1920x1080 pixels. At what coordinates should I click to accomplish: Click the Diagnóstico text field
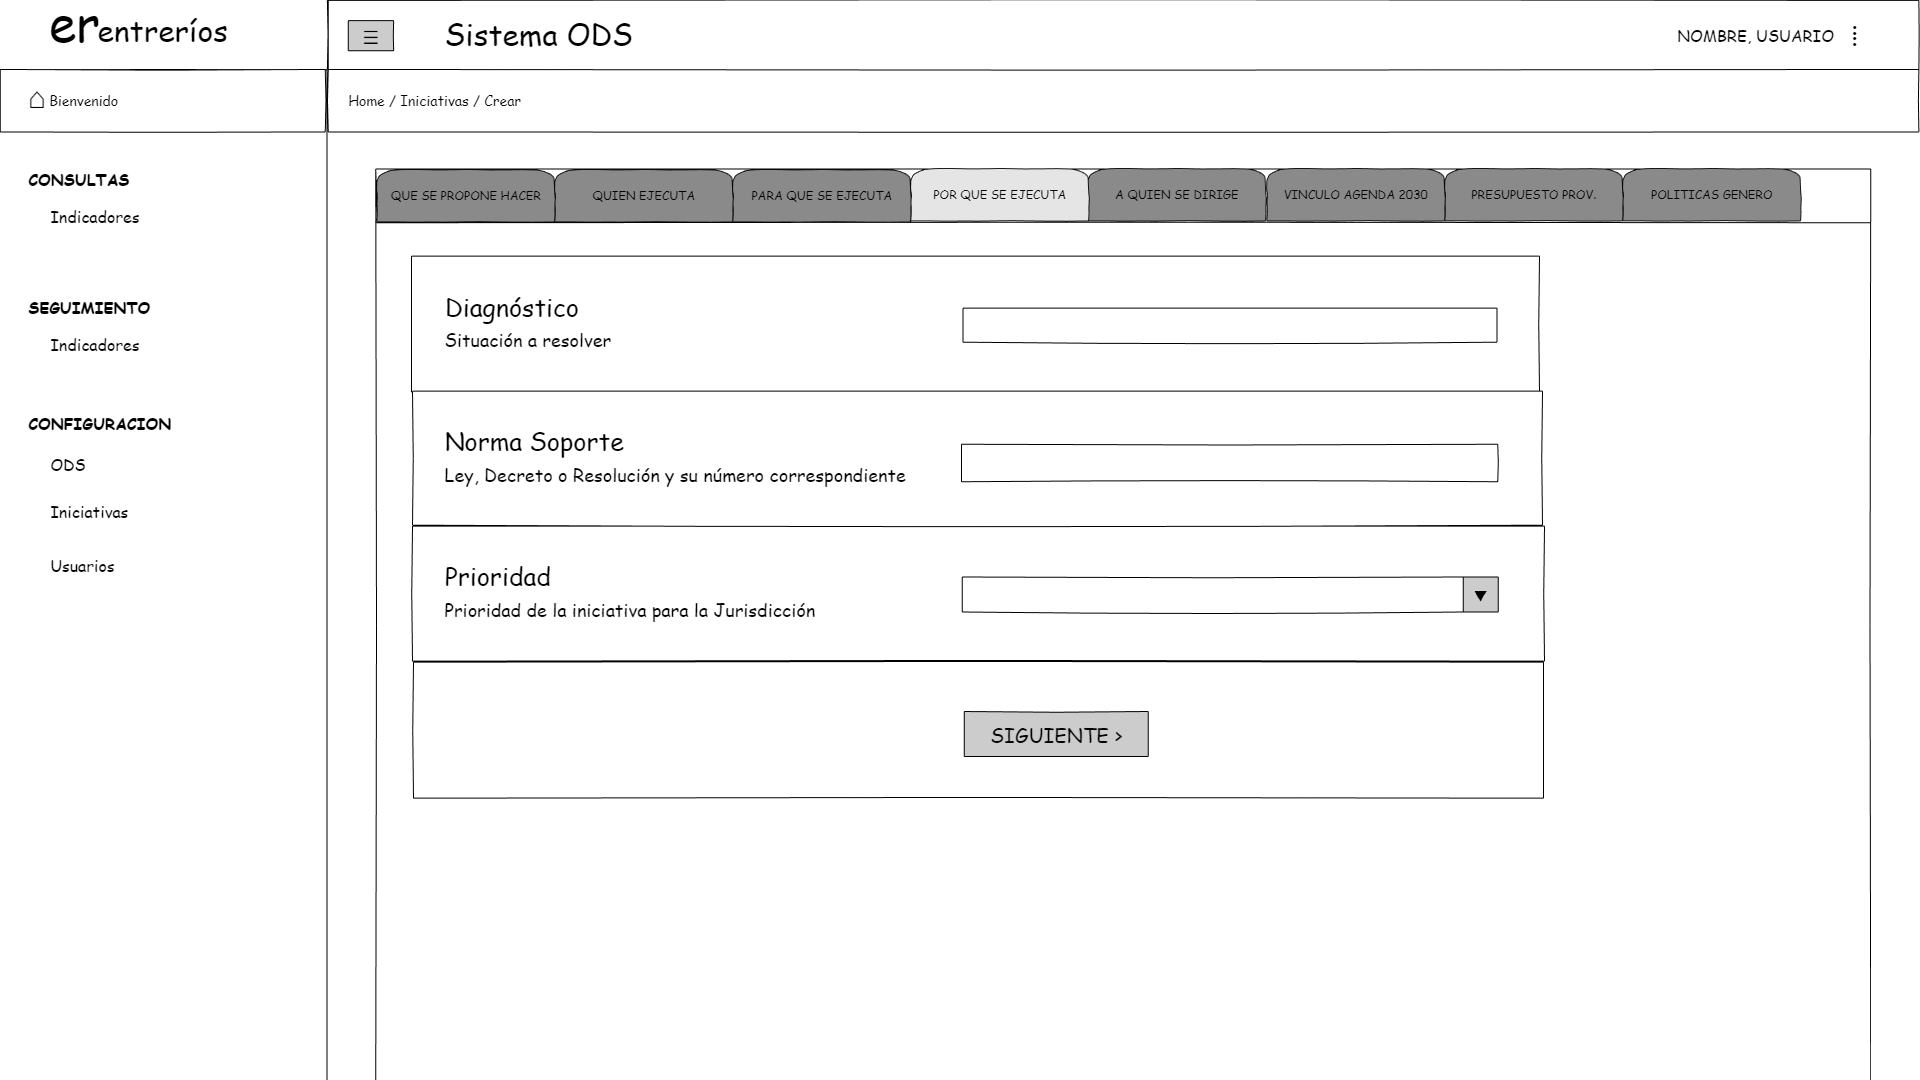(x=1229, y=325)
